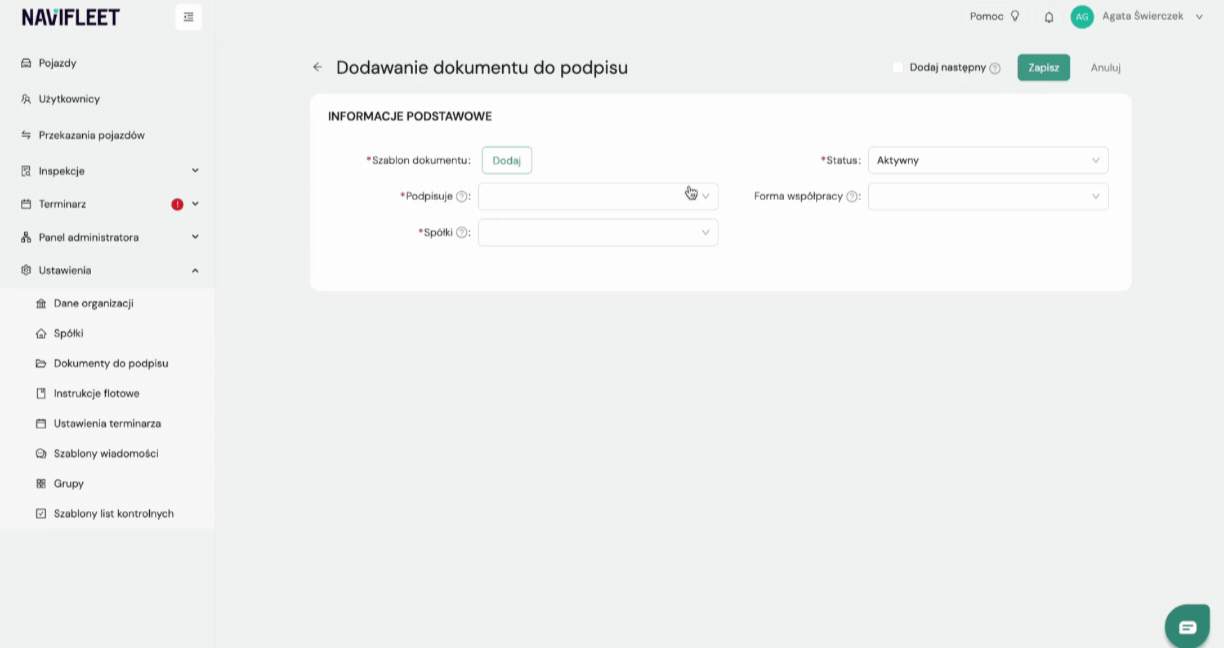Click the help icon next to Podpisuje

462,197
